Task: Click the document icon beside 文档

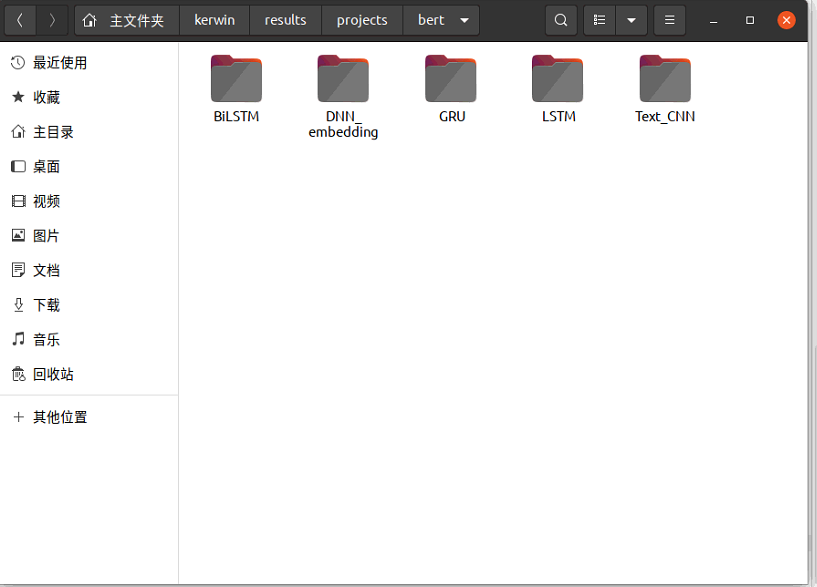Action: coord(18,270)
